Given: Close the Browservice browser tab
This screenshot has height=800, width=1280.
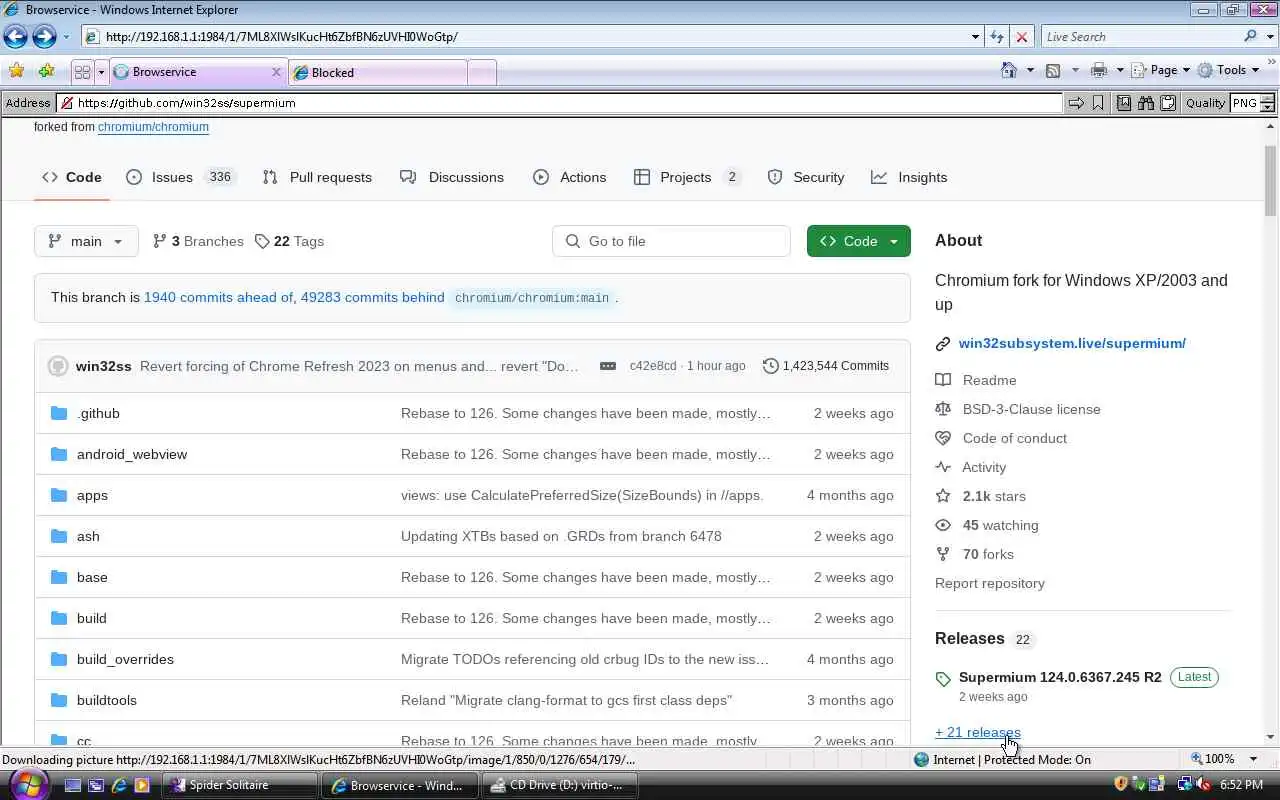Looking at the screenshot, I should coord(276,72).
